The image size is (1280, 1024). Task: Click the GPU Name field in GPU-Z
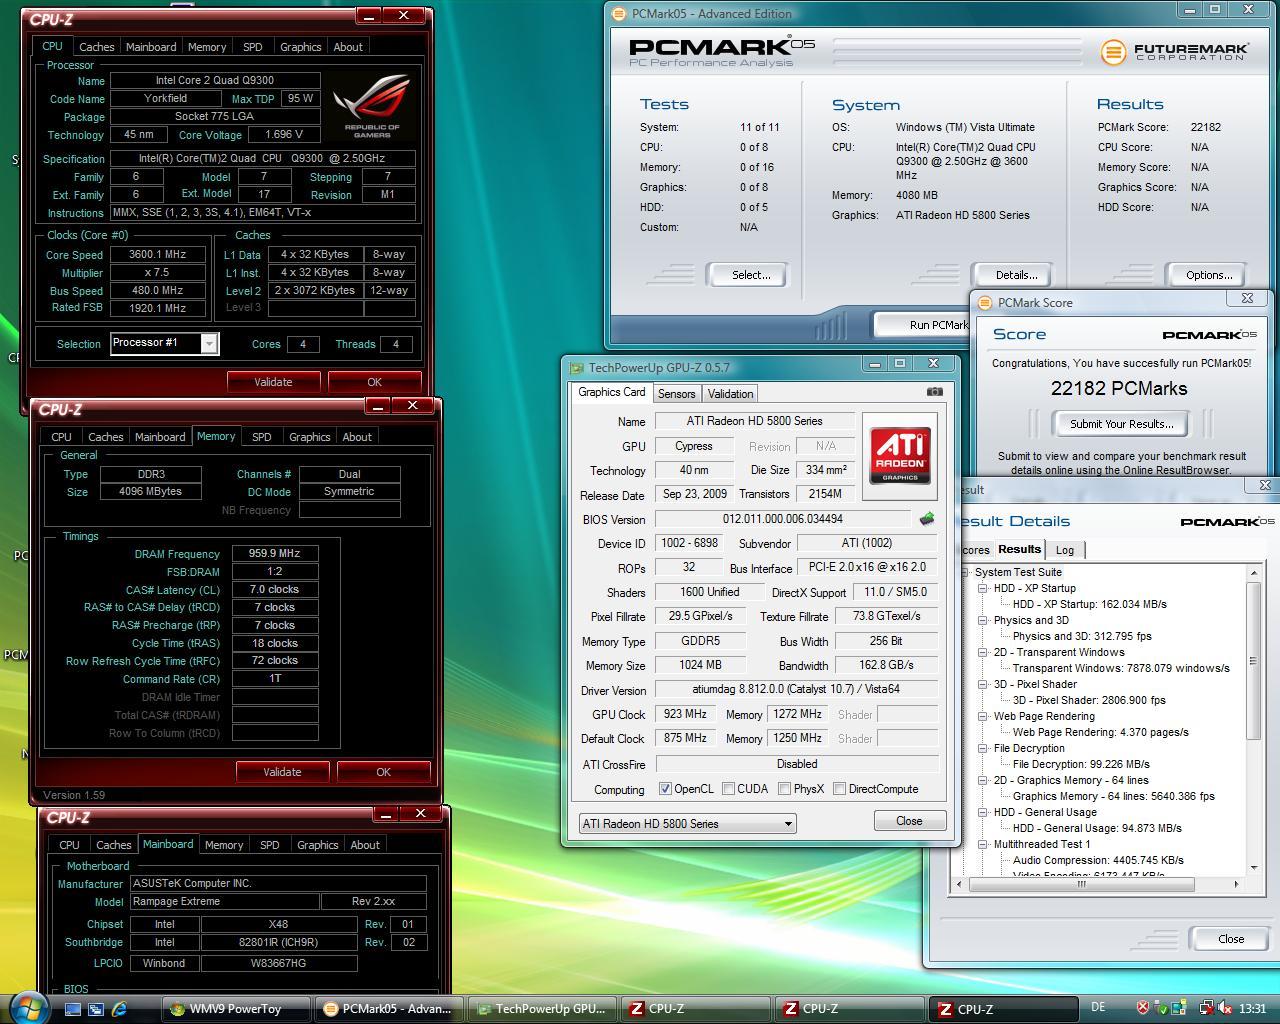click(755, 422)
